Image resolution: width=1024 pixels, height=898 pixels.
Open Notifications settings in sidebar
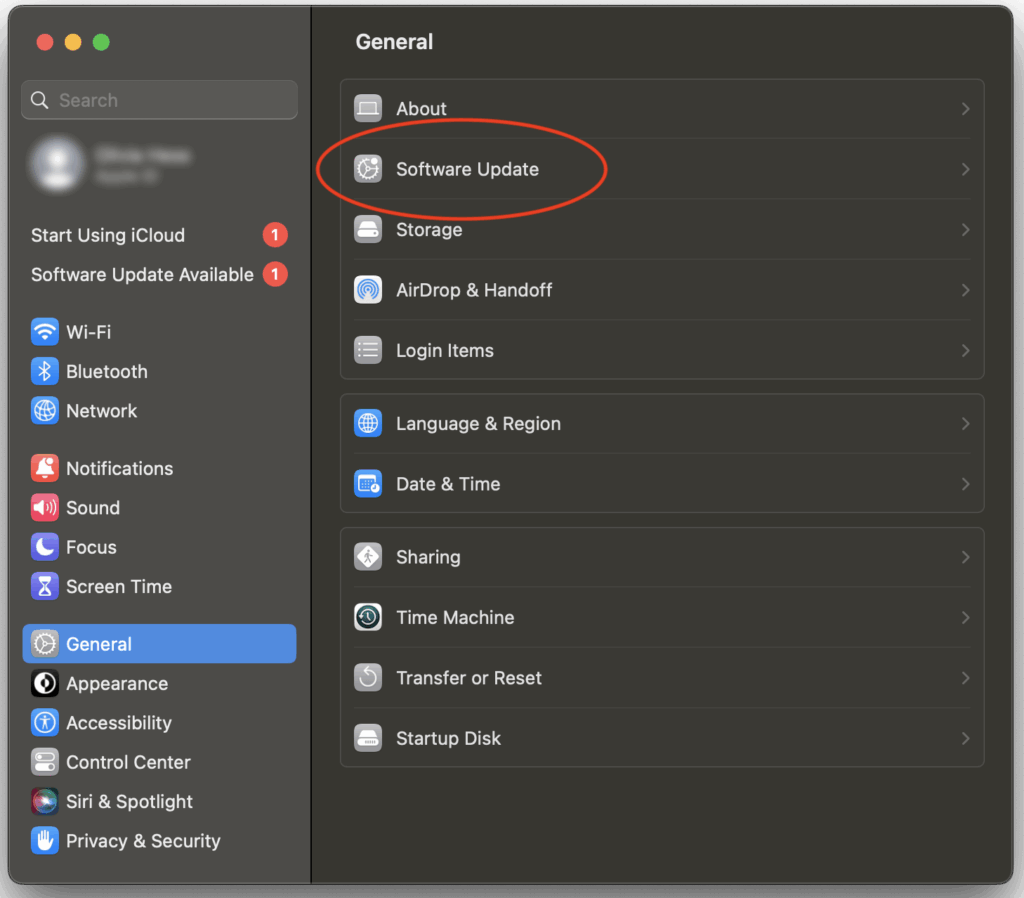(x=119, y=469)
